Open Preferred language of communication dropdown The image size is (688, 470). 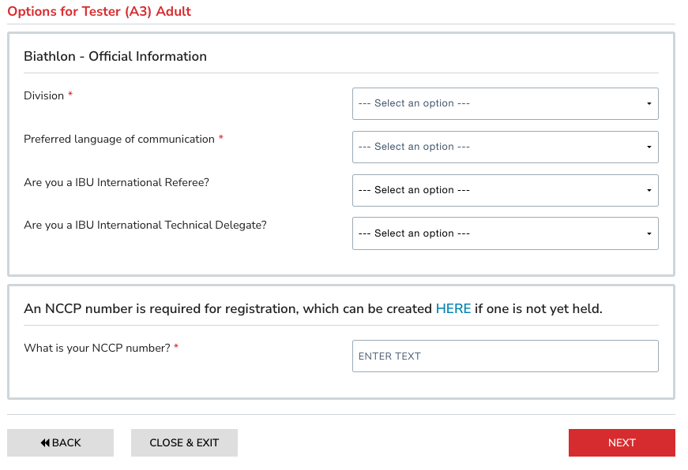[504, 147]
